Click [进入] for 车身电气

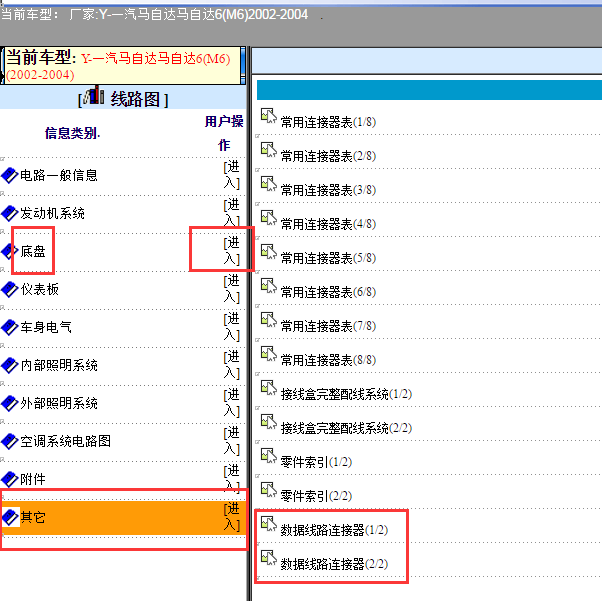point(232,327)
